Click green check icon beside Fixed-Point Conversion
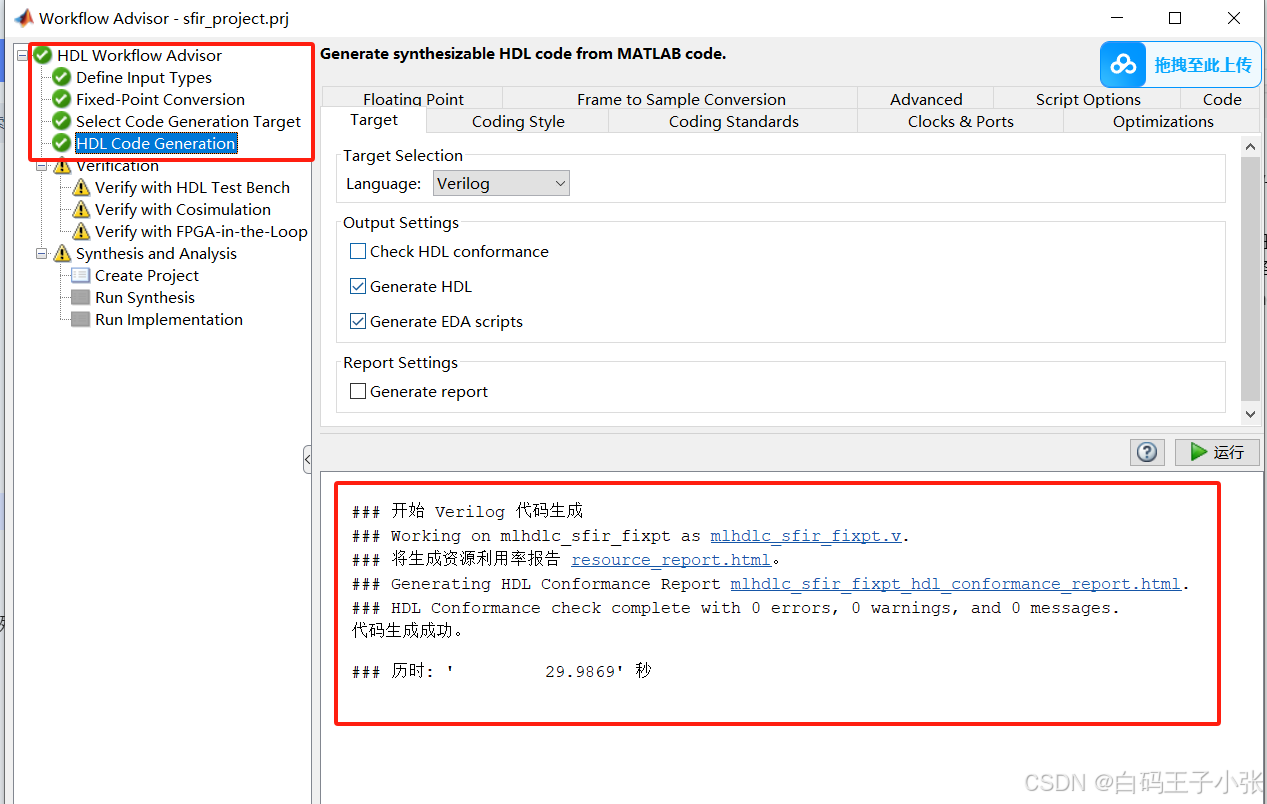Viewport: 1267px width, 804px height. pyautogui.click(x=62, y=99)
